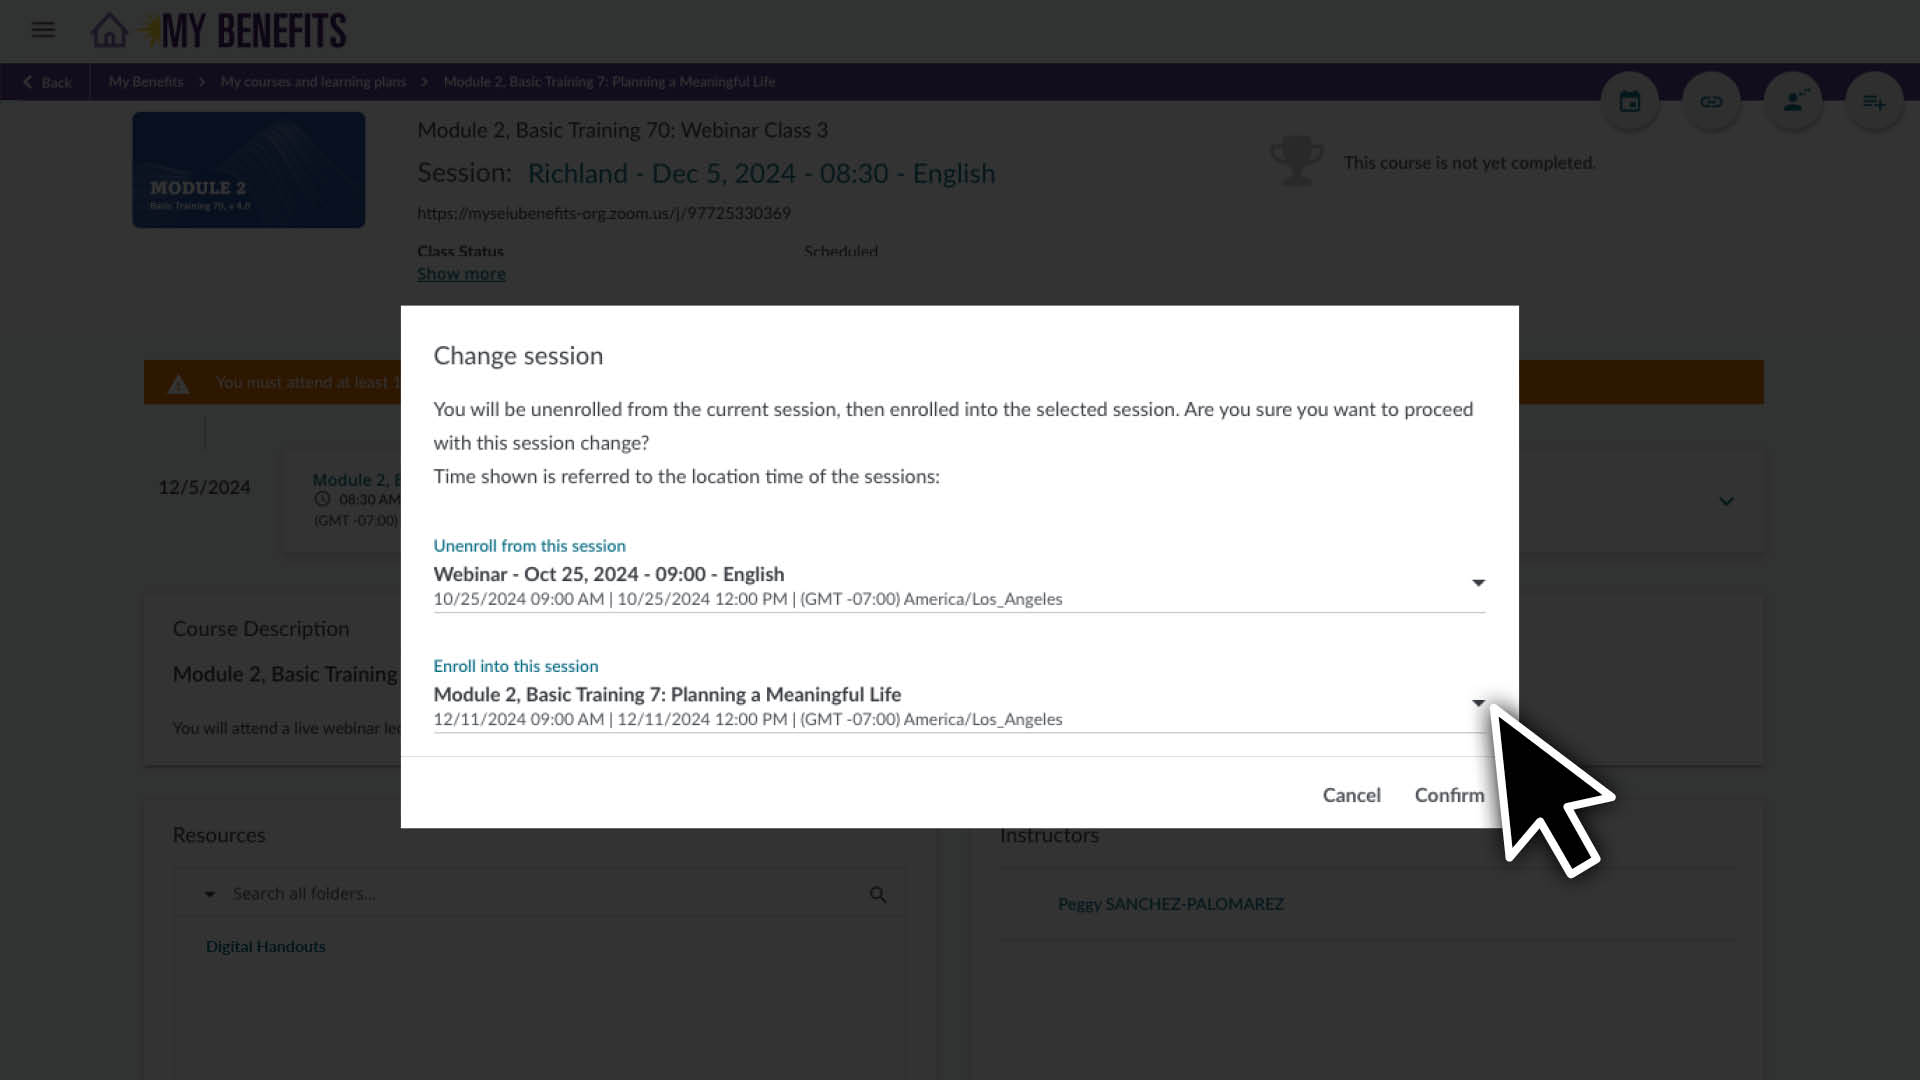Viewport: 1920px width, 1080px height.
Task: Click Confirm to change the session
Action: pos(1448,795)
